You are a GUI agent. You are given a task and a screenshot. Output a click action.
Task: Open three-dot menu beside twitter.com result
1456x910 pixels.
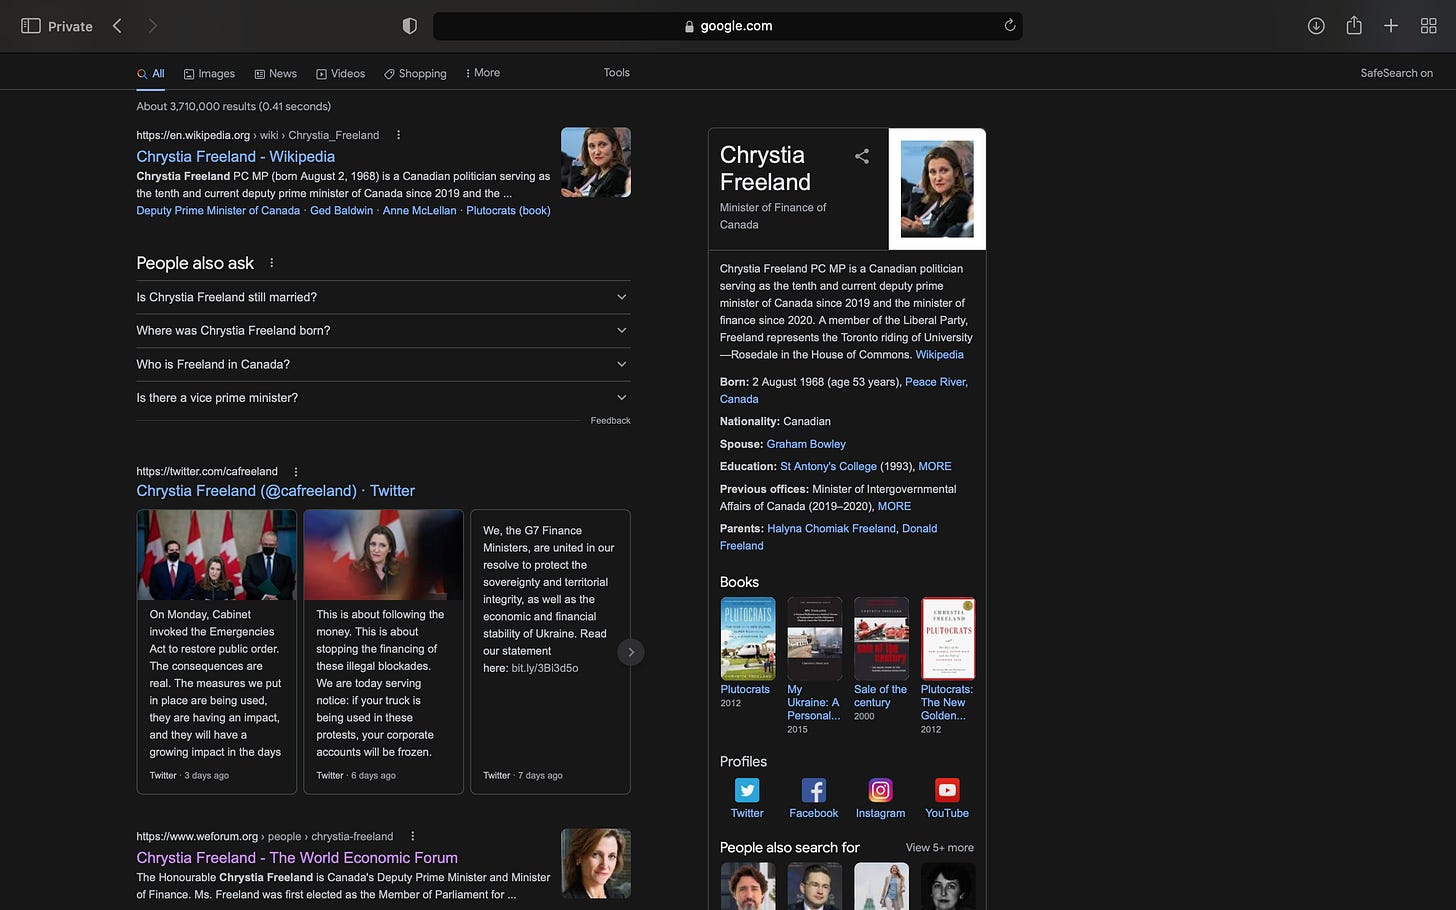click(x=296, y=472)
